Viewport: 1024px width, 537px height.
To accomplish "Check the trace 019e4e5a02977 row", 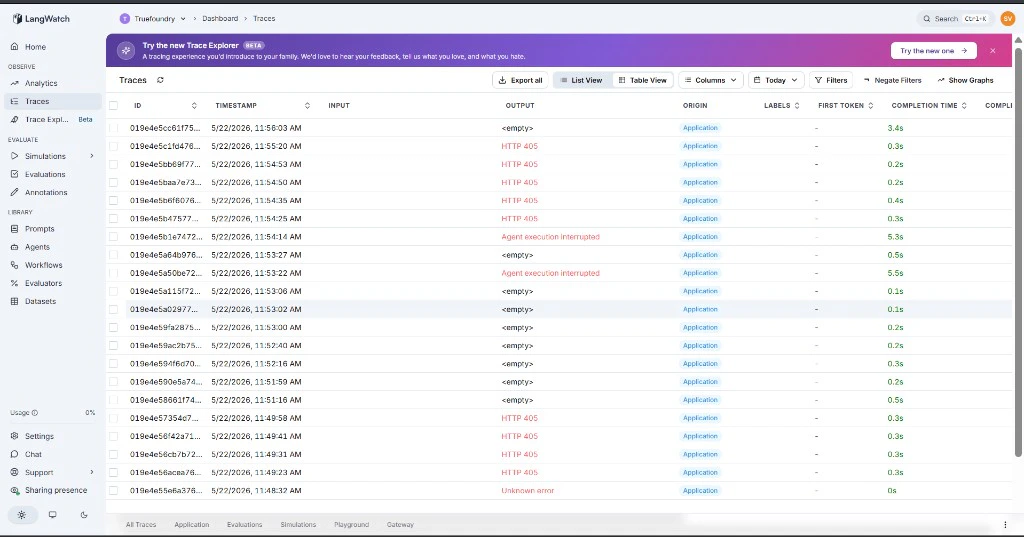I will [x=114, y=309].
